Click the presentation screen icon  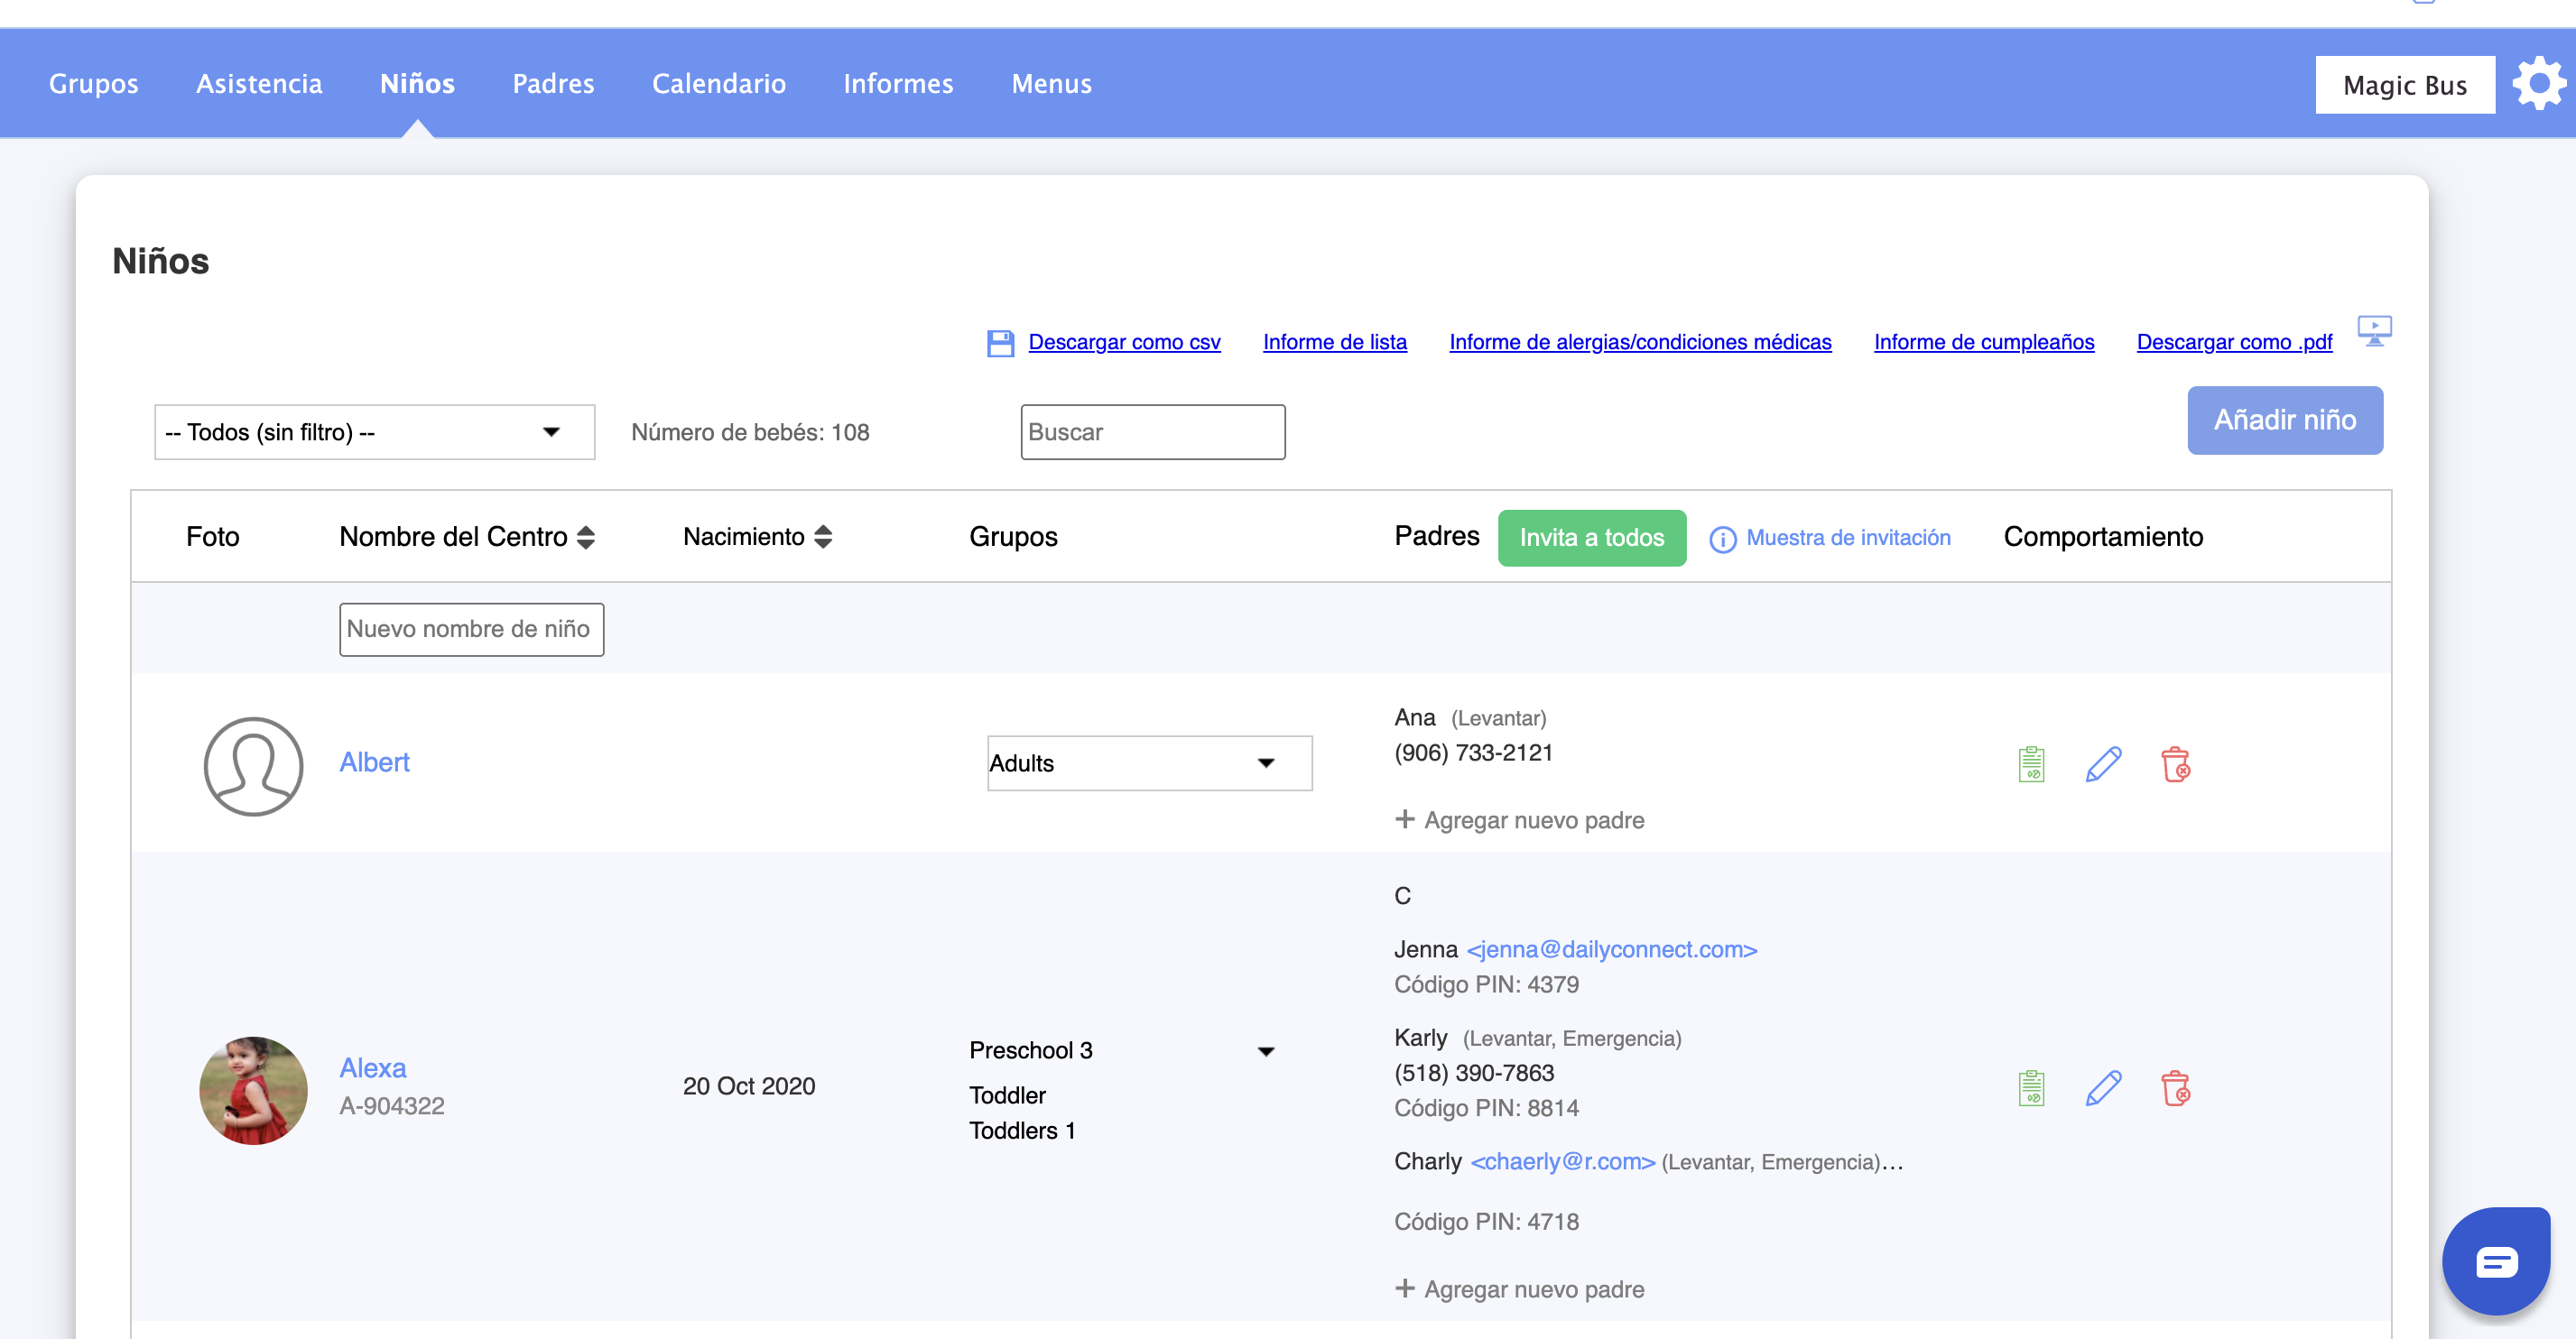pyautogui.click(x=2374, y=330)
